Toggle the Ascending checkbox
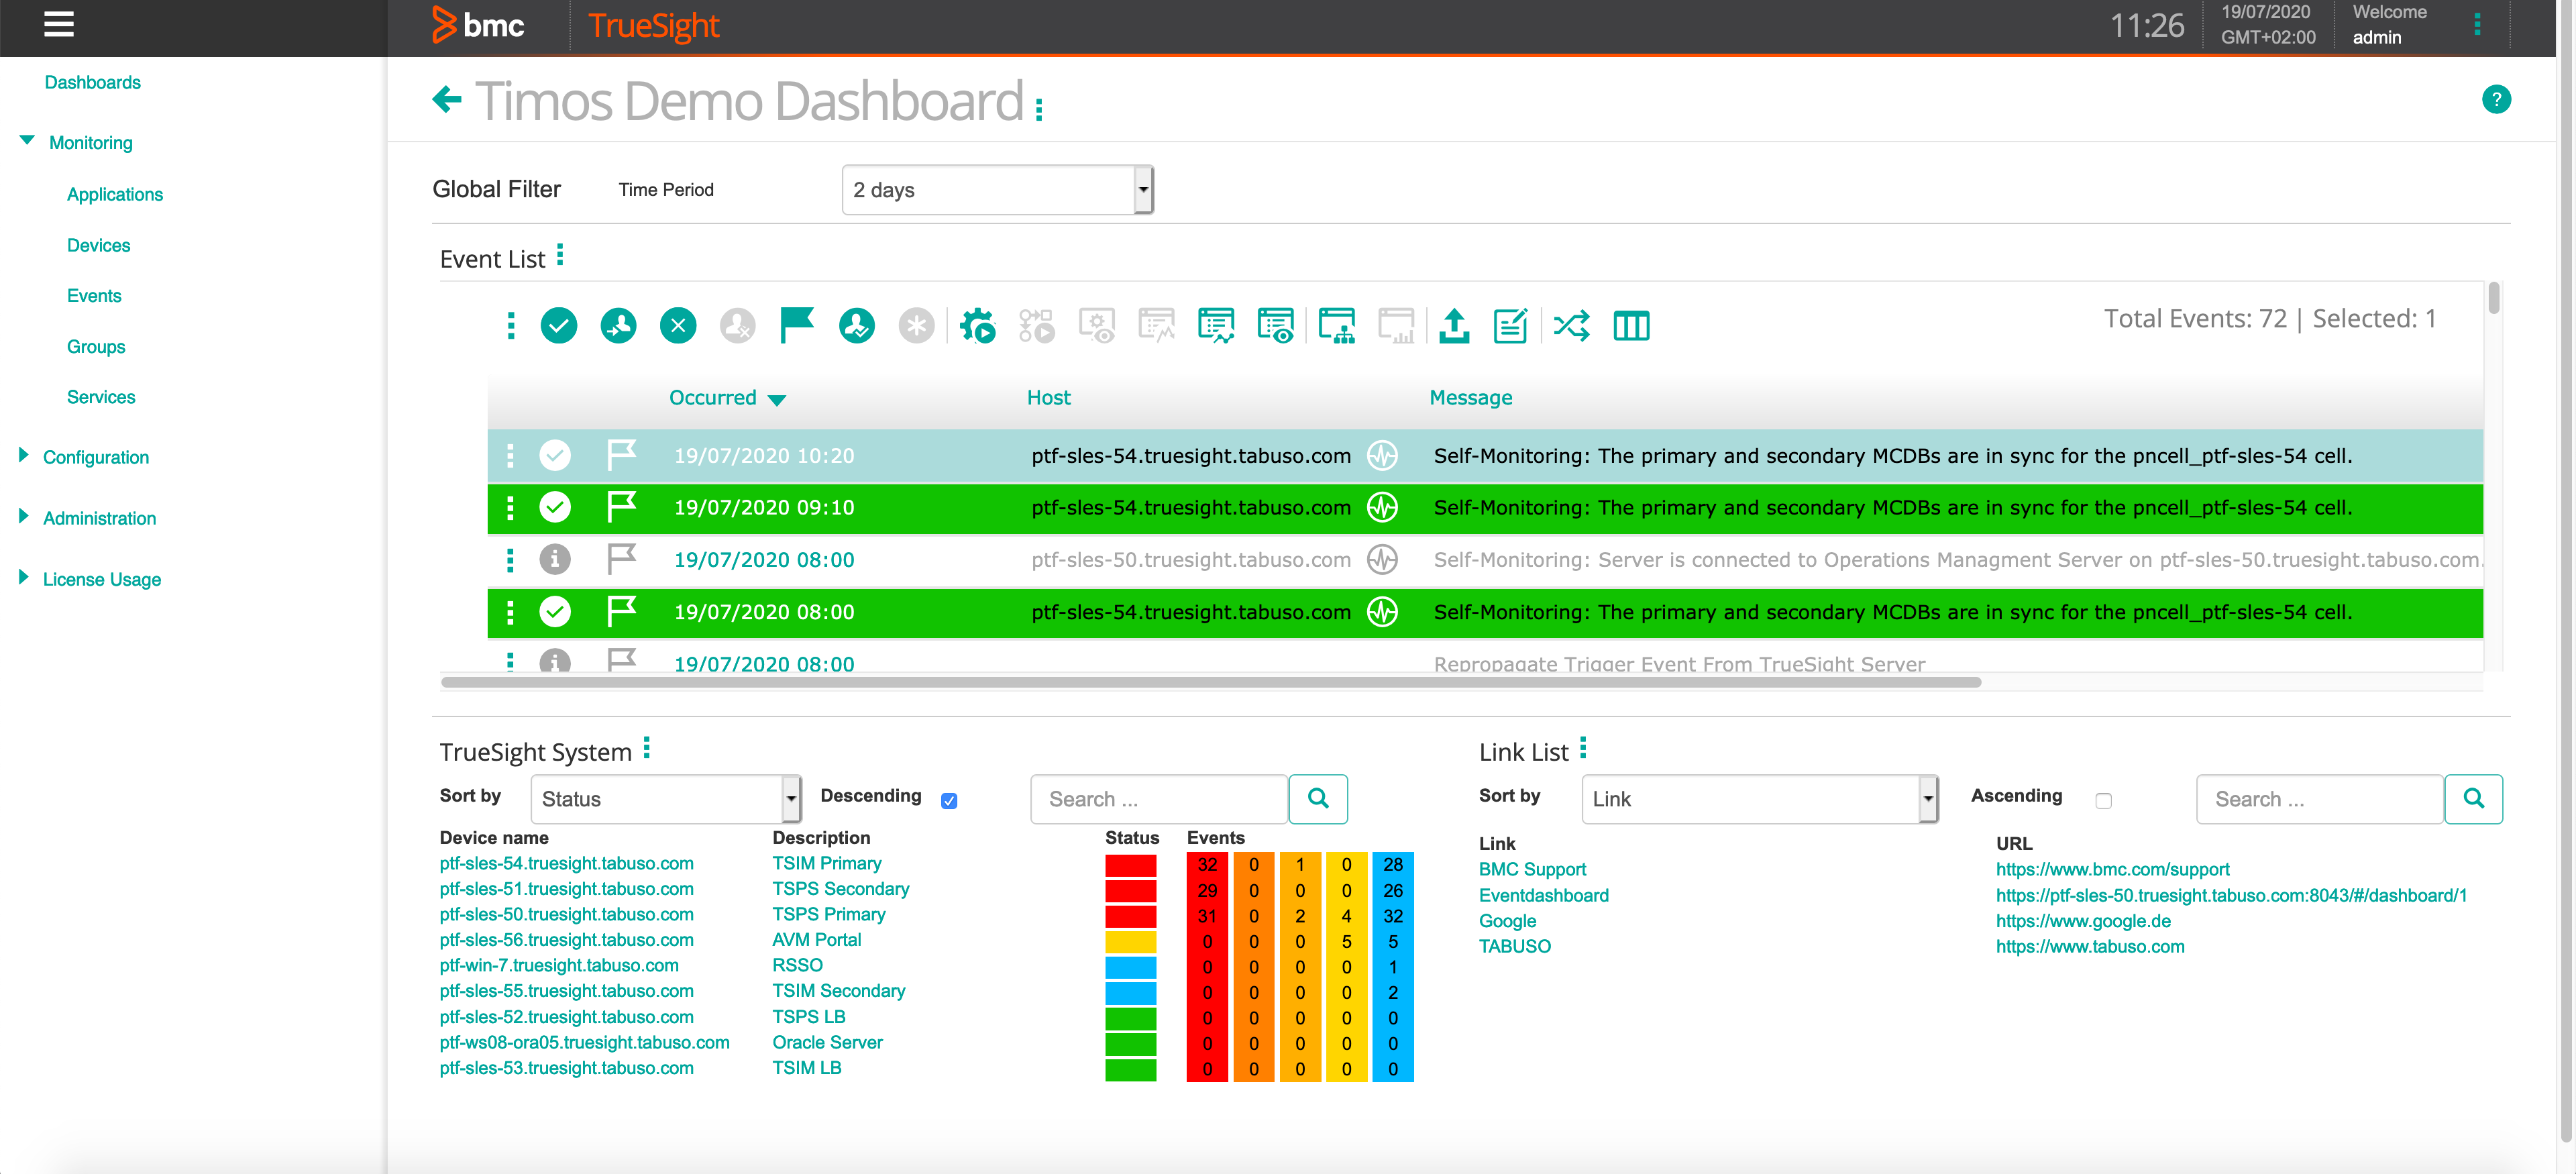 pos(2103,800)
